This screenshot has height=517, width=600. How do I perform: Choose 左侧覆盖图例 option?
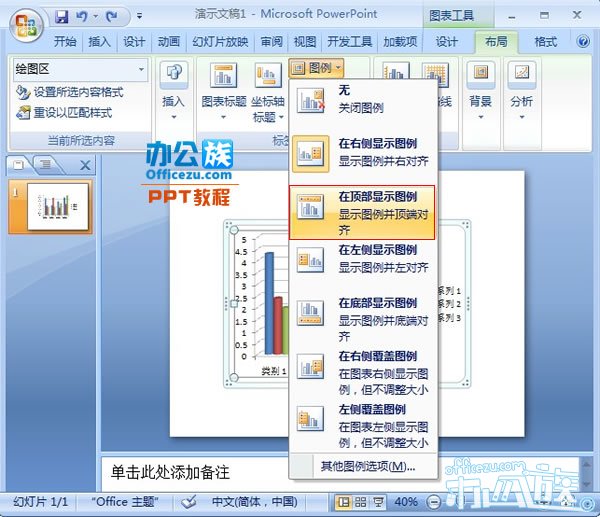pos(362,426)
